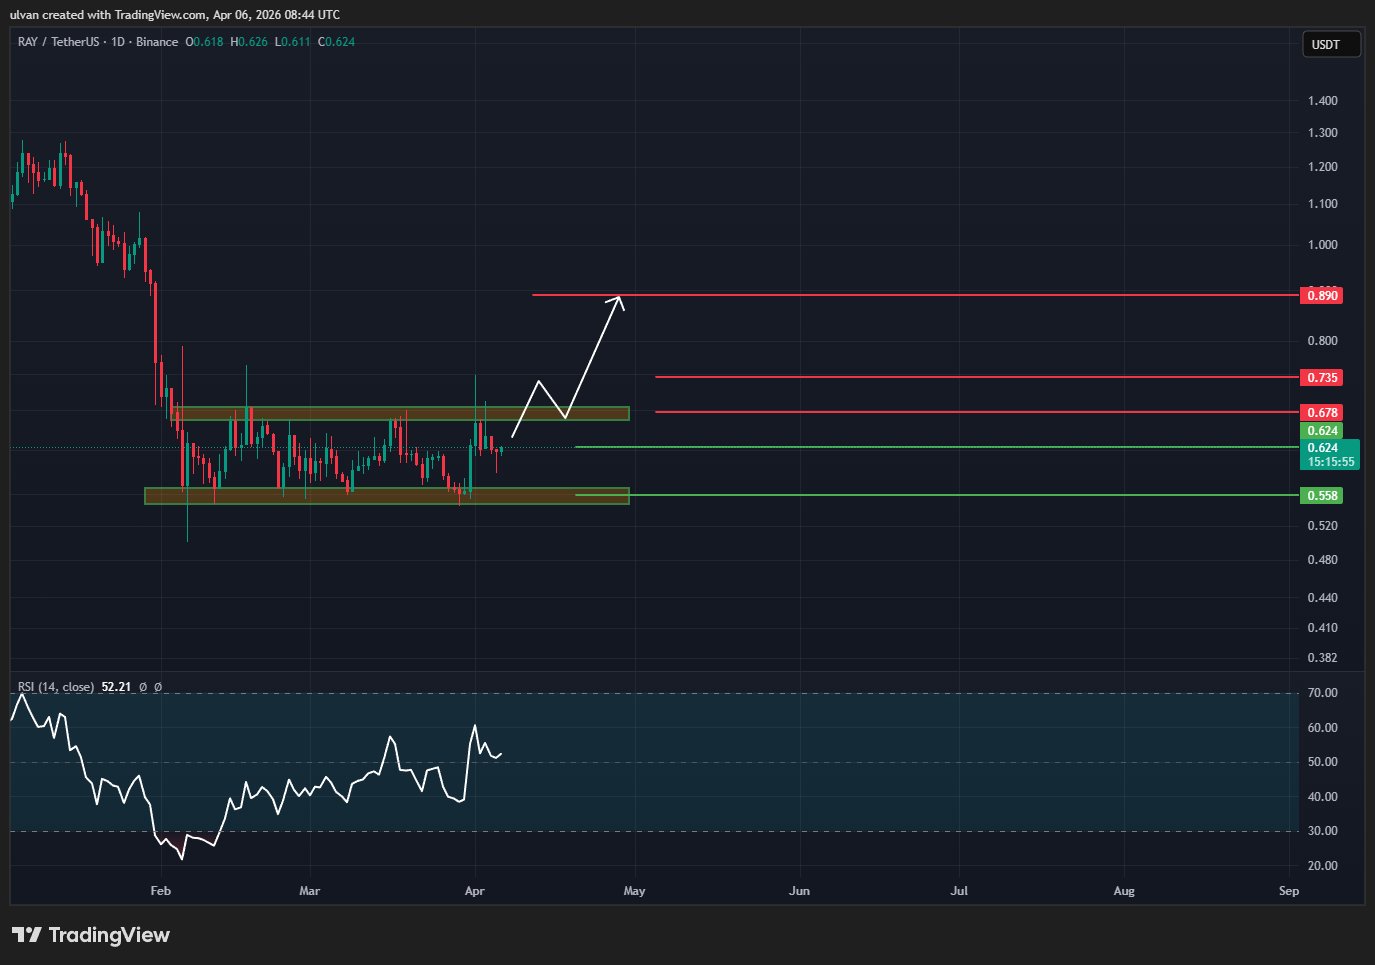Screen dimensions: 1375x965
Task: Click the 1.000 mark on price axis
Action: pyautogui.click(x=1322, y=245)
